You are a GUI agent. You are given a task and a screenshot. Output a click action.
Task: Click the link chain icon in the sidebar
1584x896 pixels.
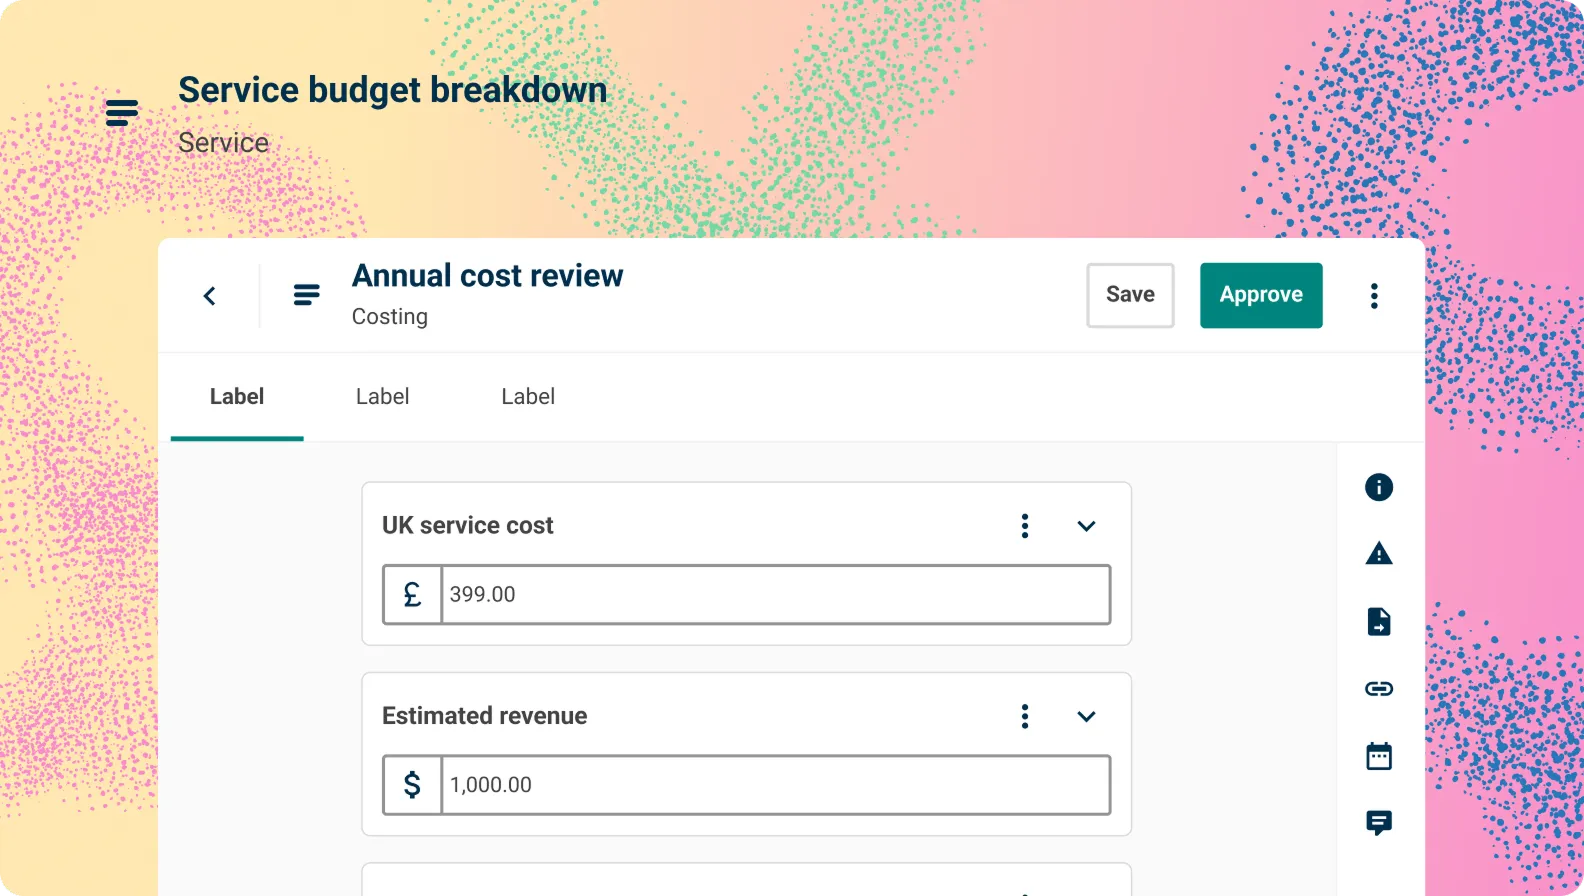tap(1379, 689)
